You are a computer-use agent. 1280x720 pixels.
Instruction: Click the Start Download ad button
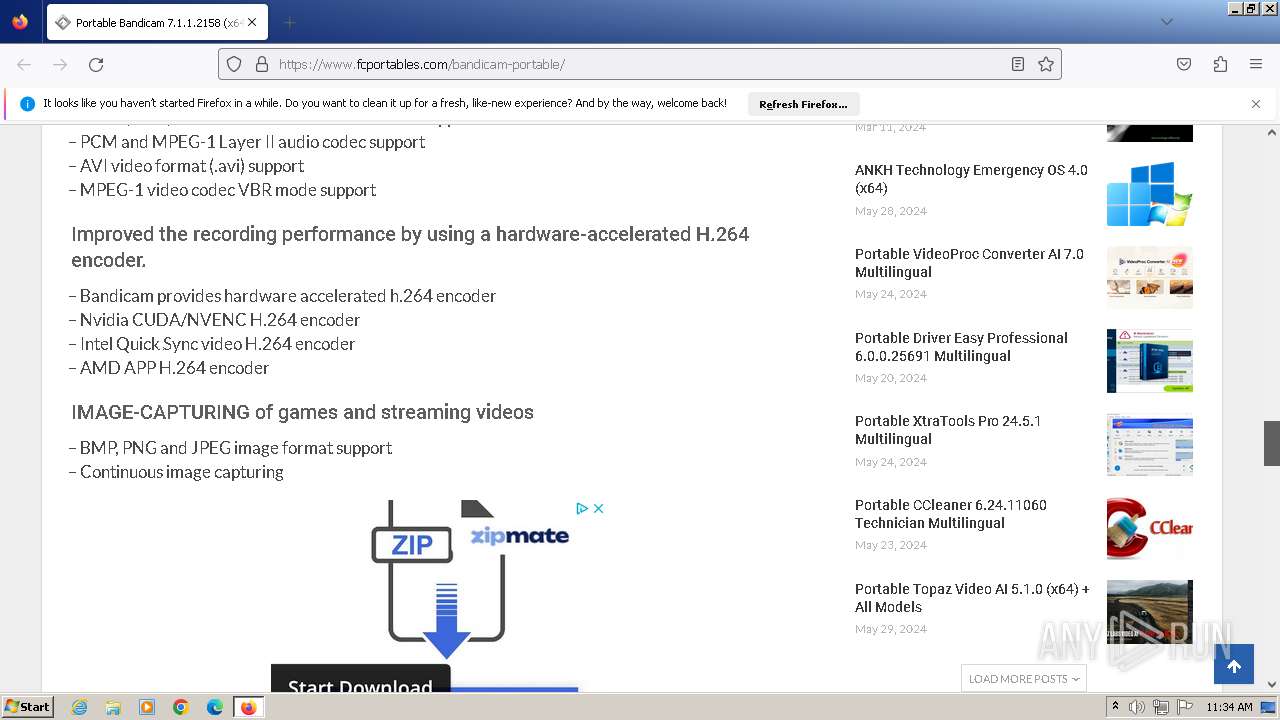pyautogui.click(x=361, y=679)
